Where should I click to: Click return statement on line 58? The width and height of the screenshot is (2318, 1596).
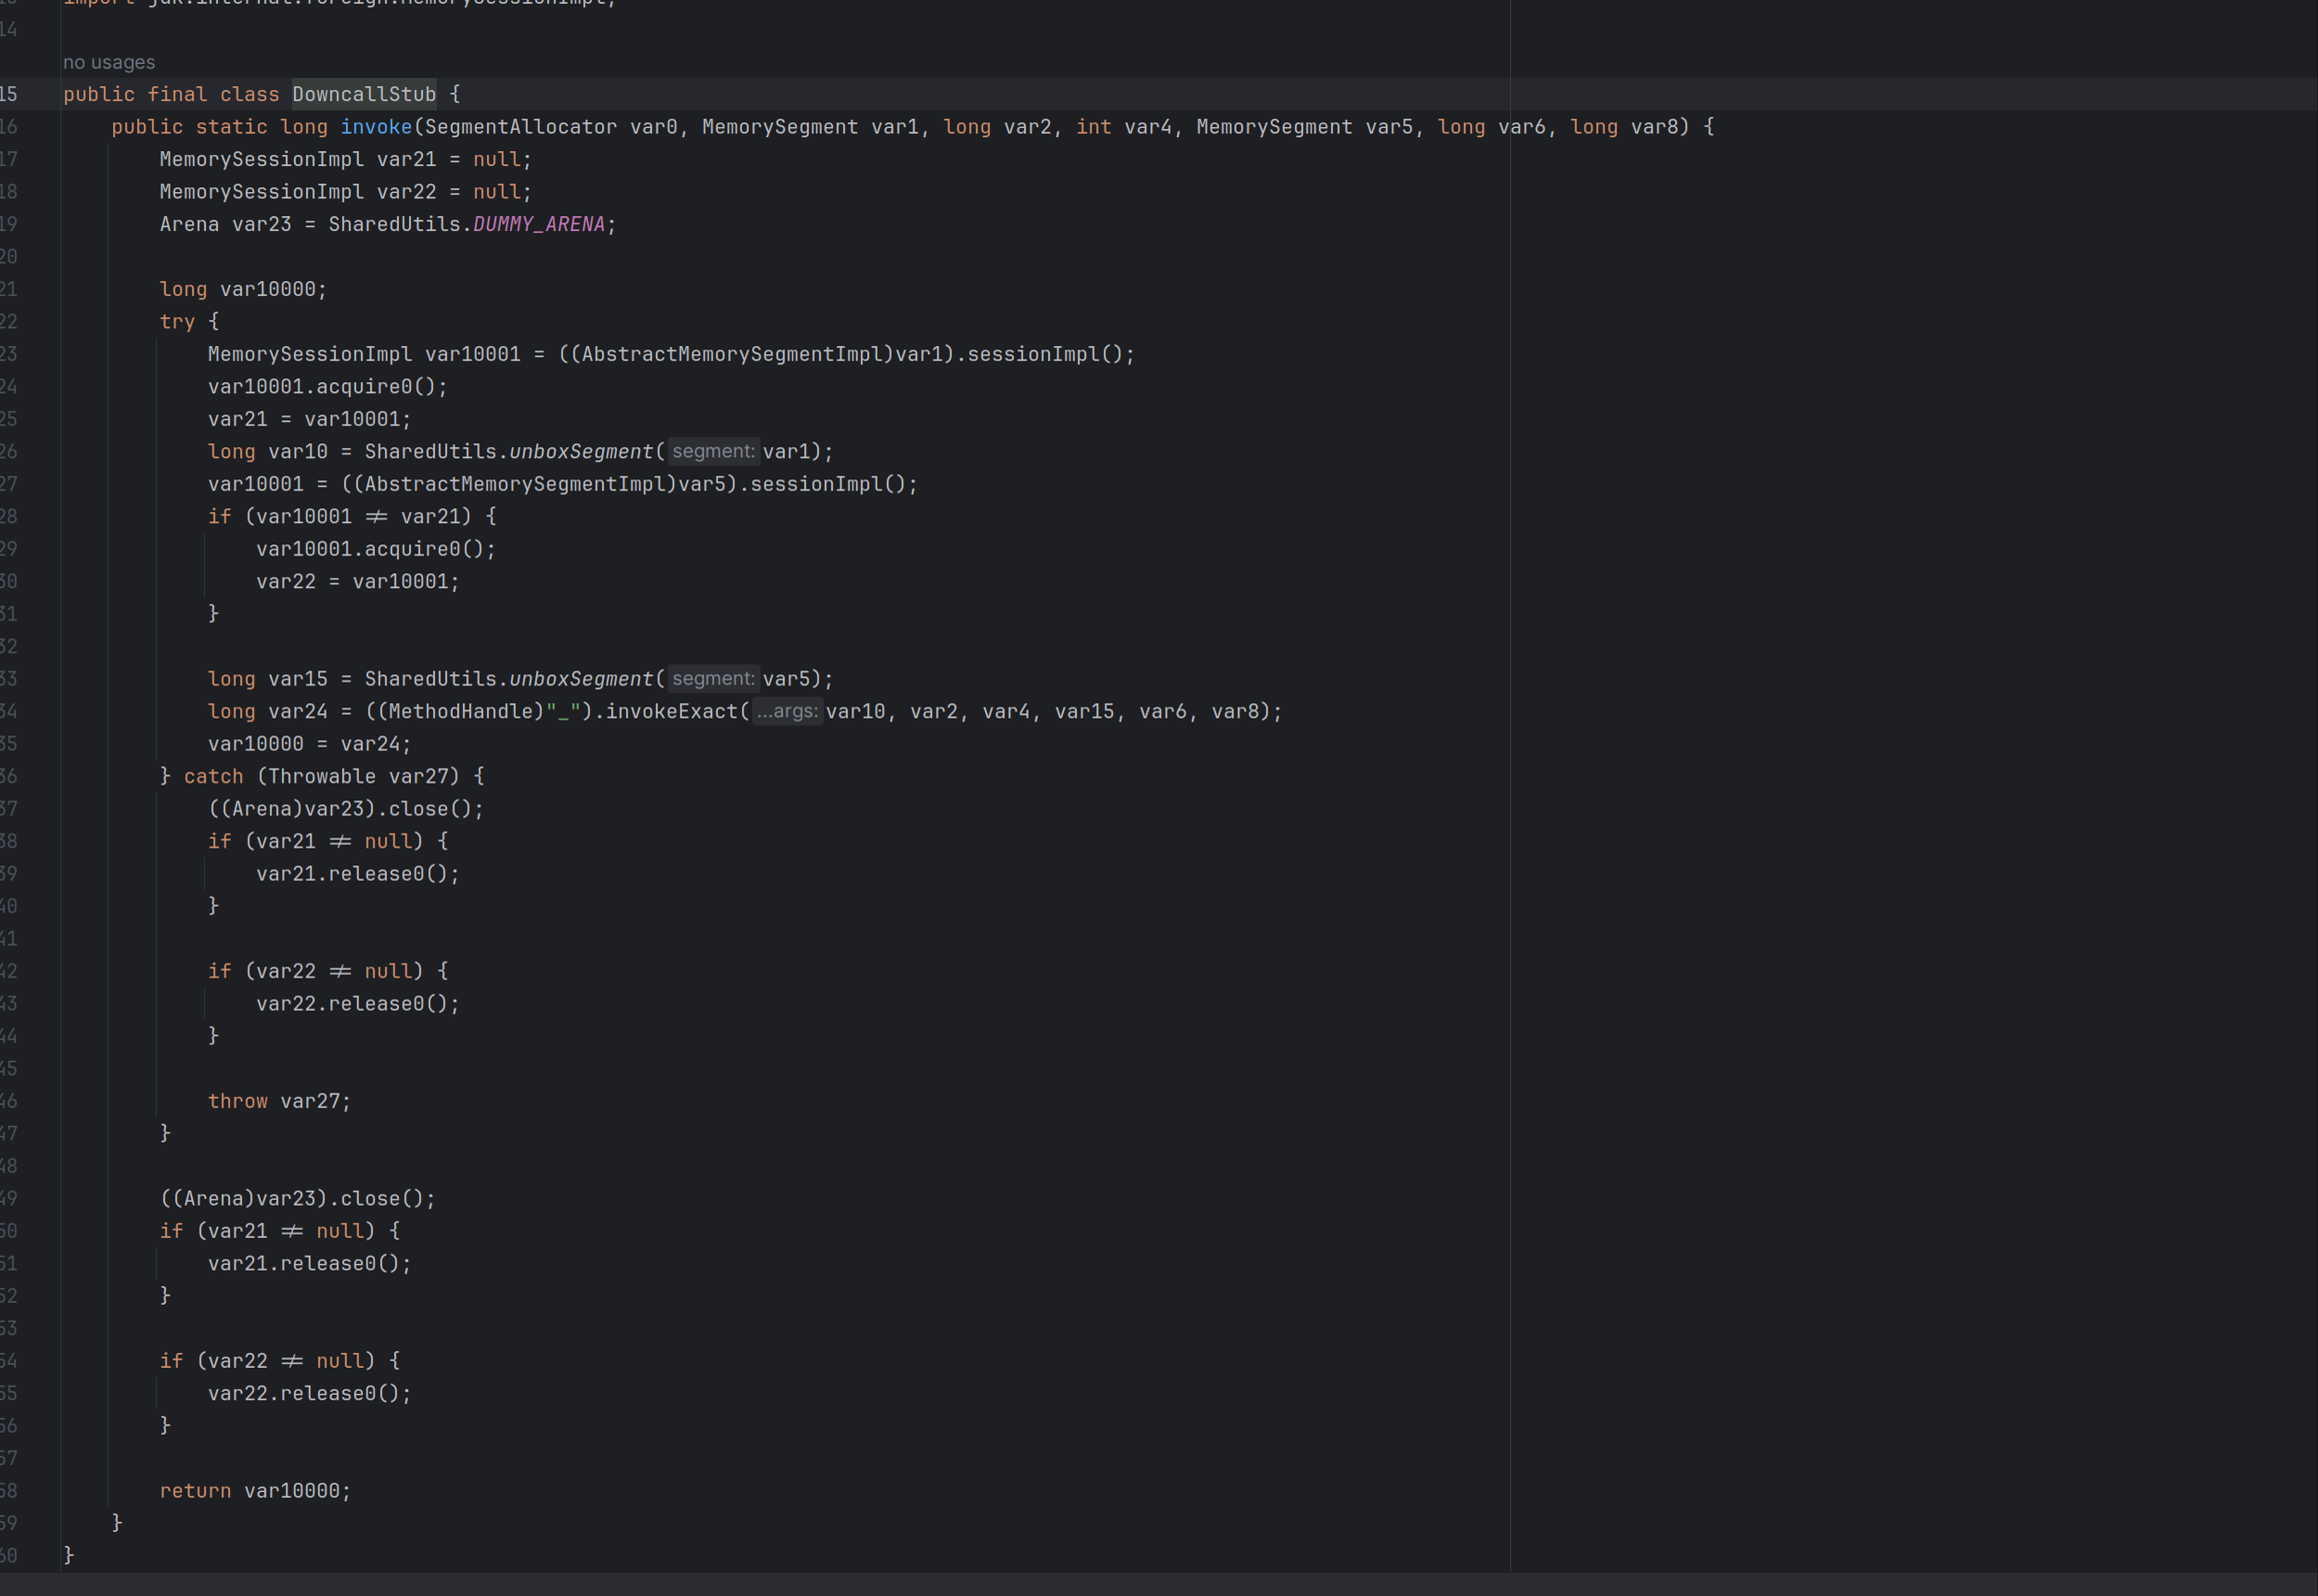pos(253,1490)
